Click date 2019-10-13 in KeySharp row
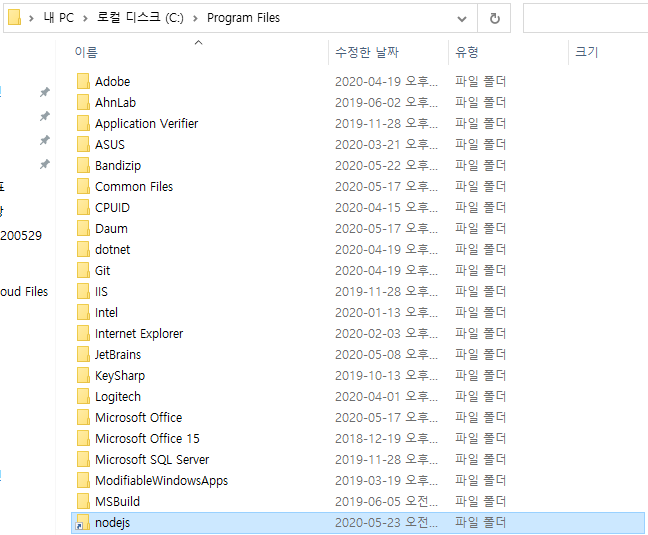This screenshot has width=648, height=535. (x=386, y=376)
